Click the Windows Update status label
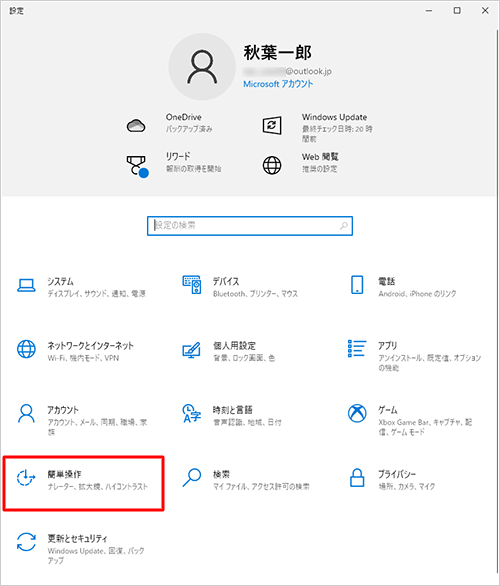This screenshot has height=586, width=500. coord(337,134)
